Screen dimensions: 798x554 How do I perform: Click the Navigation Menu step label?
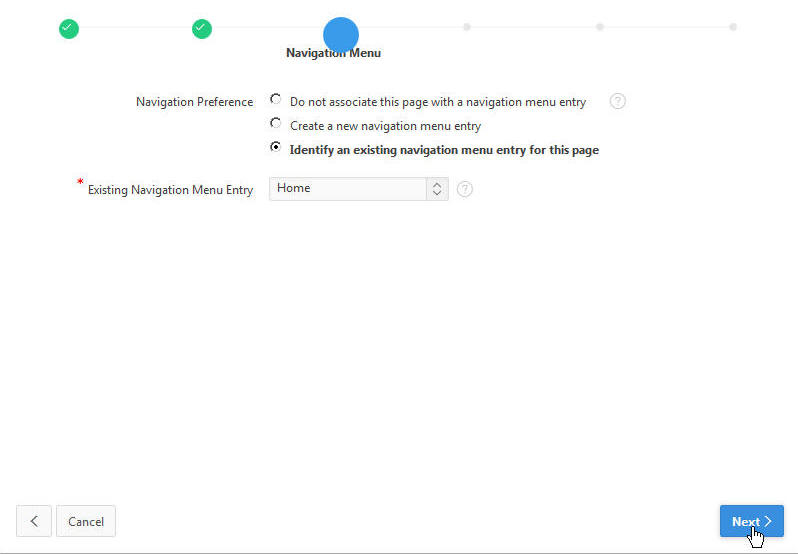coord(333,53)
